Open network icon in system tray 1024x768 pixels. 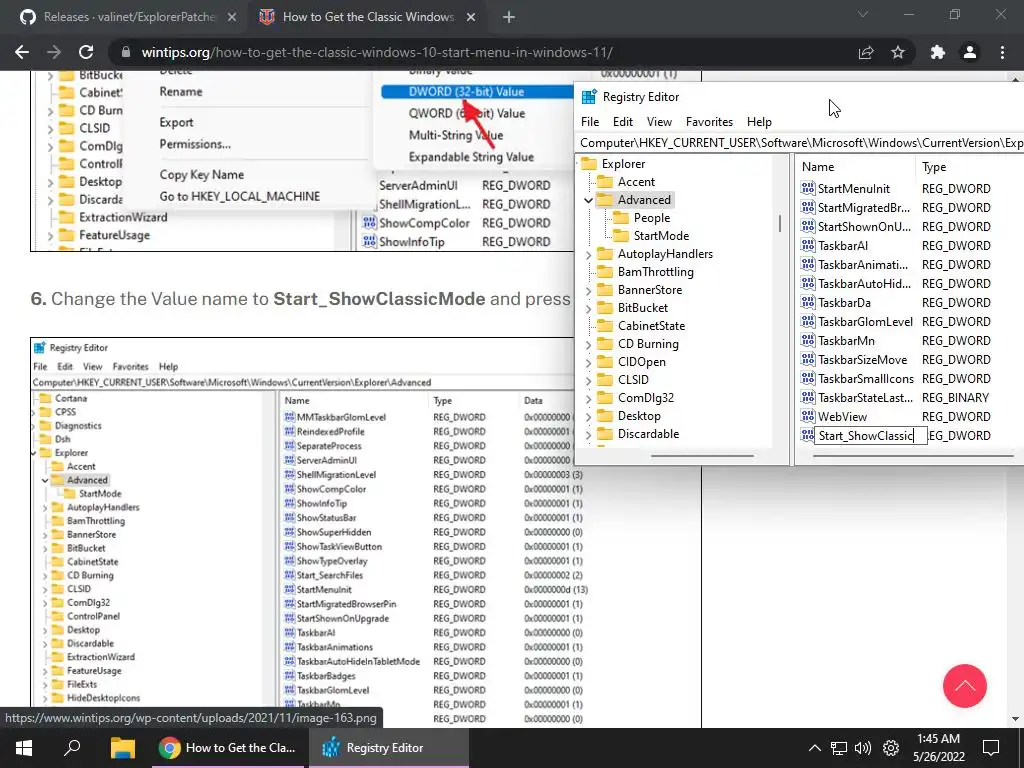(x=839, y=748)
